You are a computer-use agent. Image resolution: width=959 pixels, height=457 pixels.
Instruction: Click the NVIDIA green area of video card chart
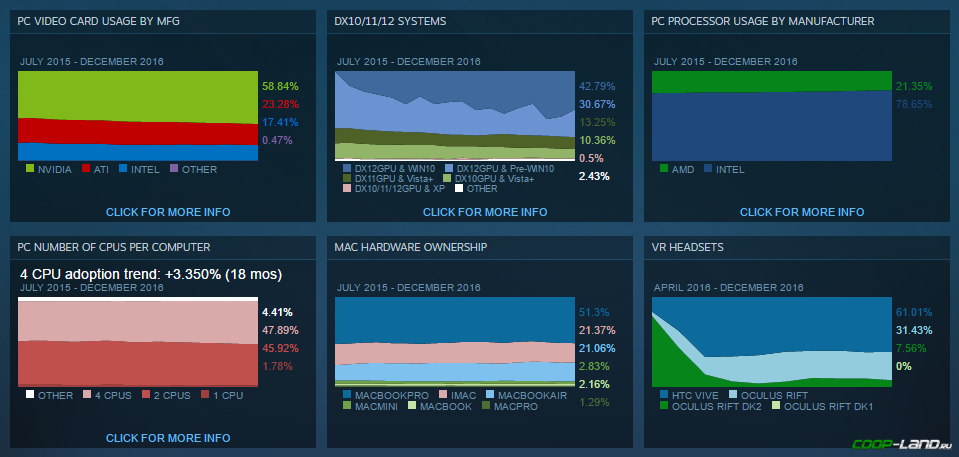coord(138,95)
